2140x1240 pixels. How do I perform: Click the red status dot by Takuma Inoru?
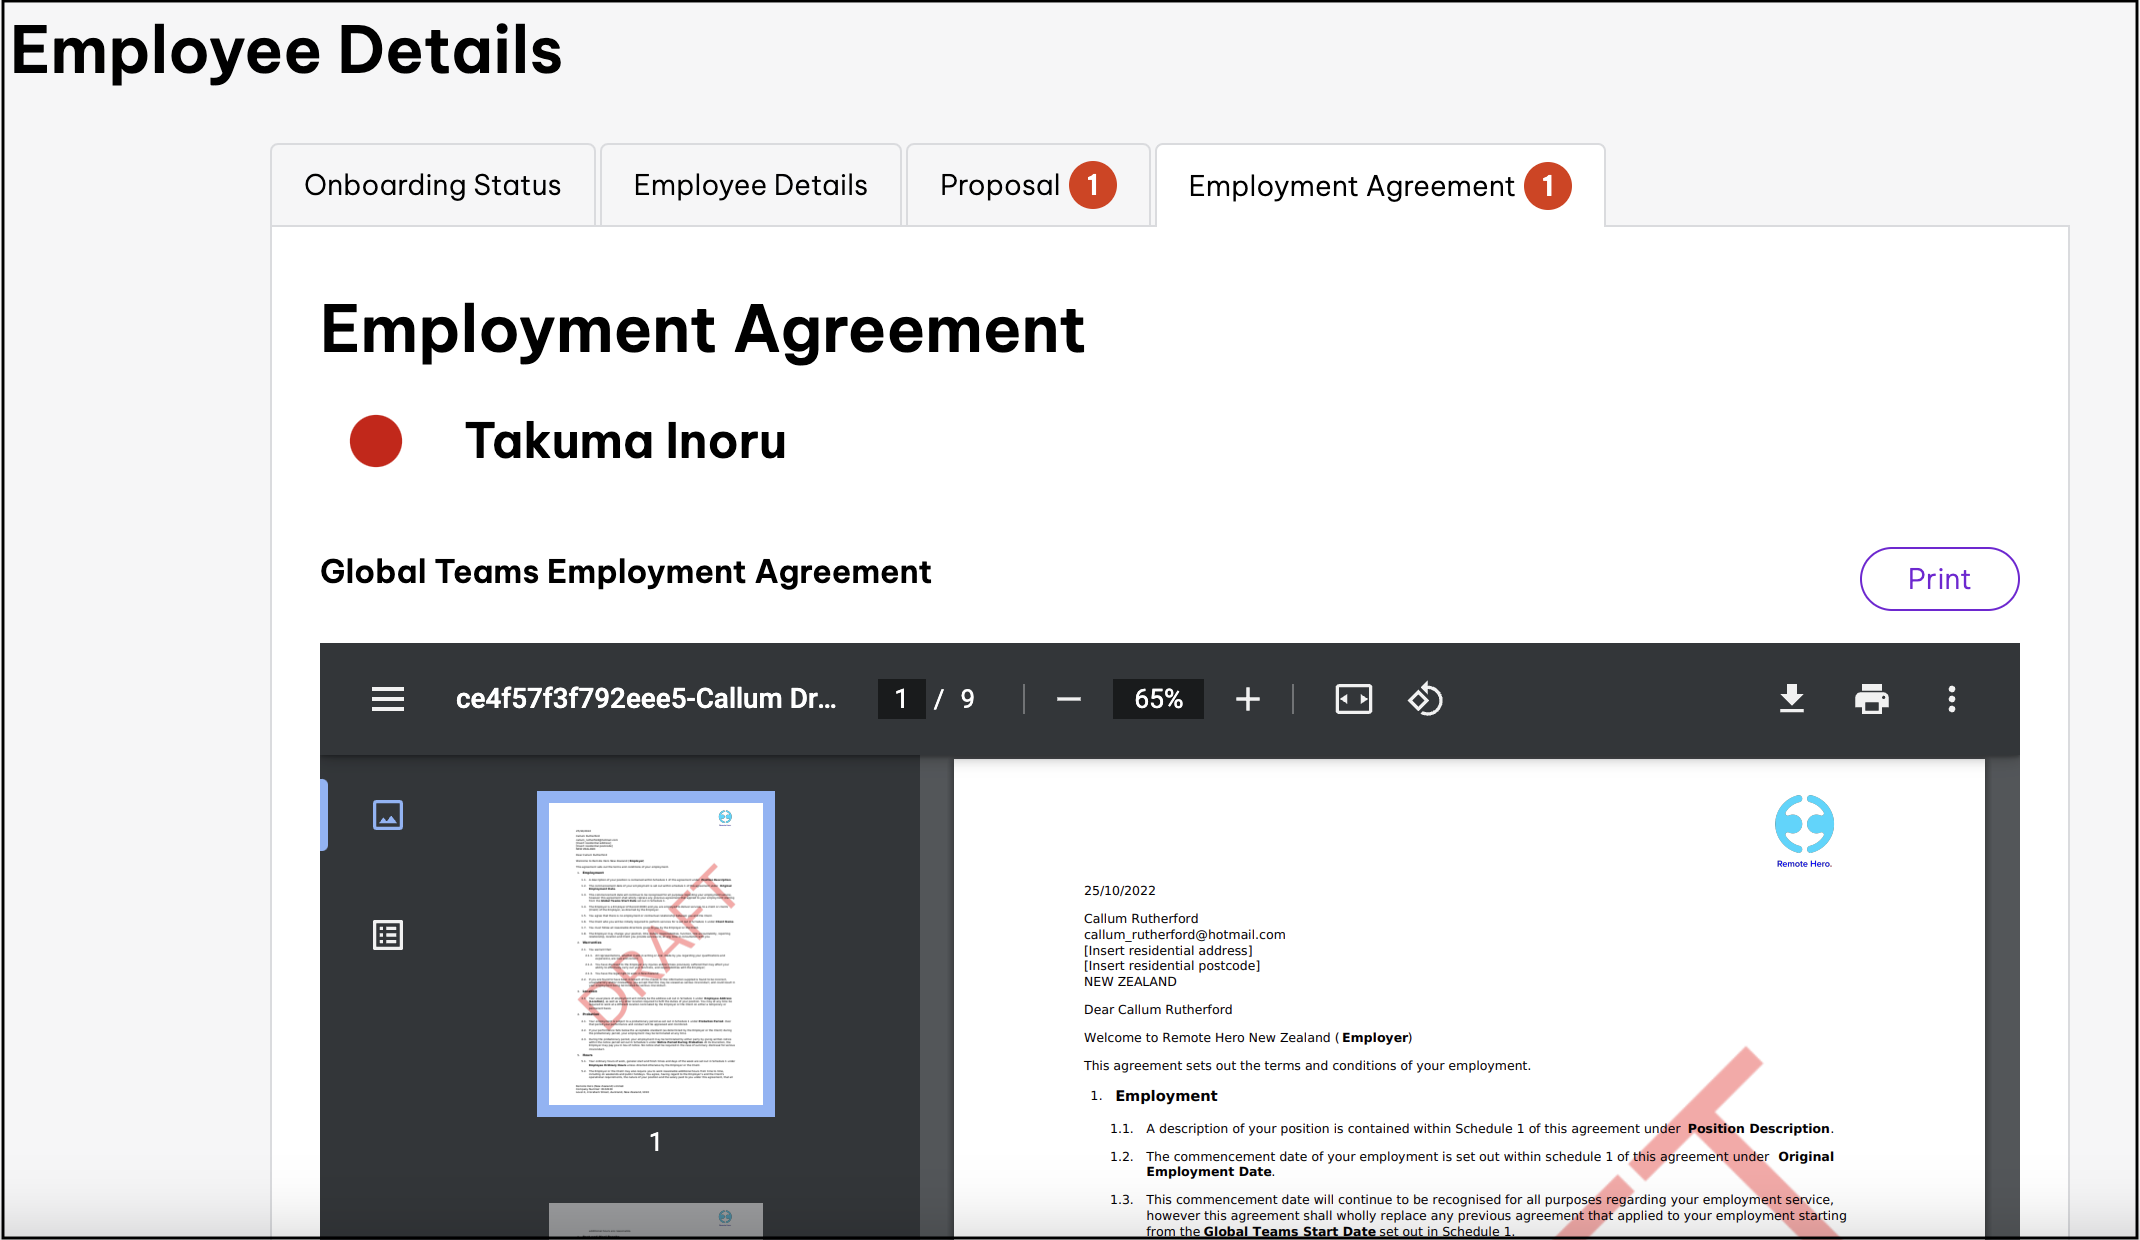click(x=376, y=441)
